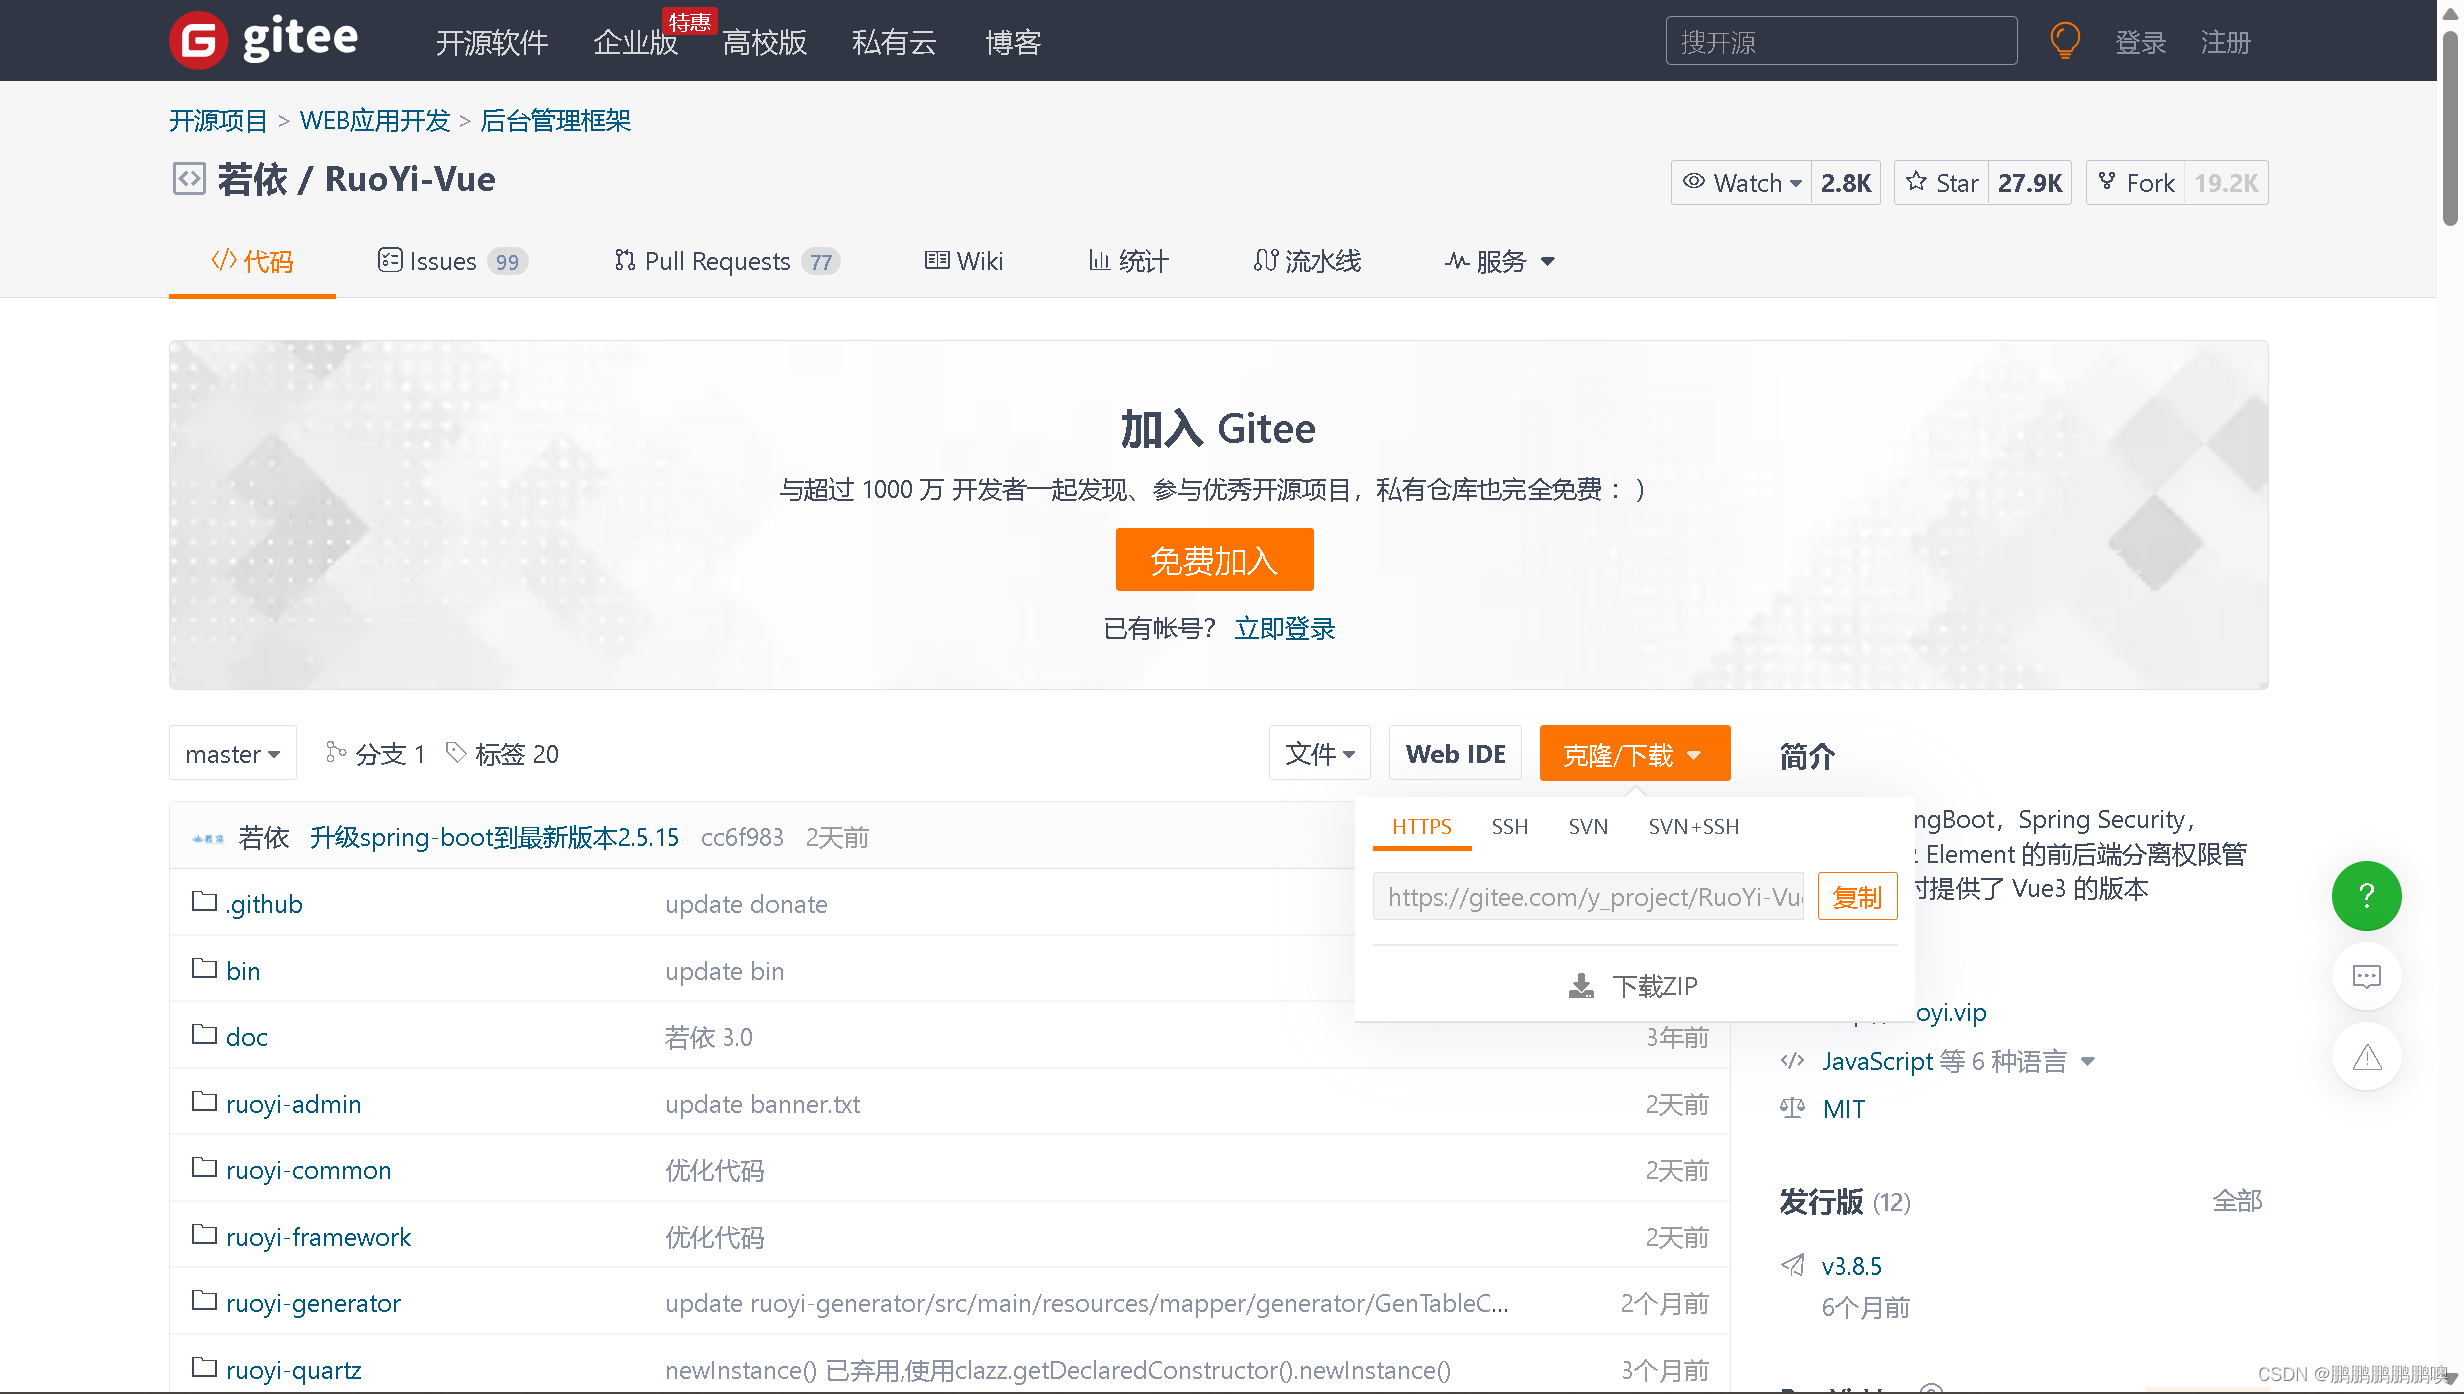Click the lightbulb icon in header
This screenshot has width=2464, height=1394.
(x=2064, y=41)
